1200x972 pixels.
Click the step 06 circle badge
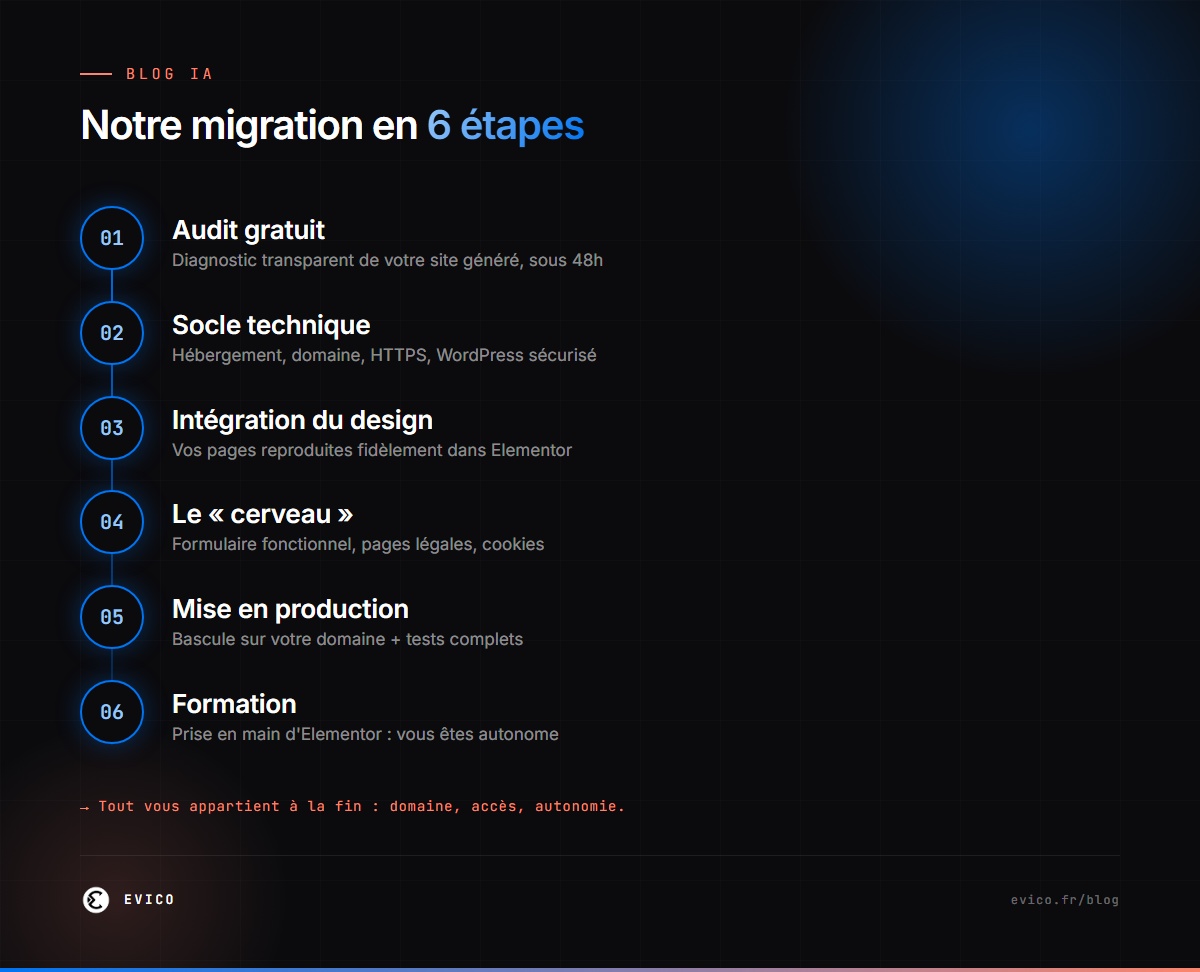(x=112, y=712)
